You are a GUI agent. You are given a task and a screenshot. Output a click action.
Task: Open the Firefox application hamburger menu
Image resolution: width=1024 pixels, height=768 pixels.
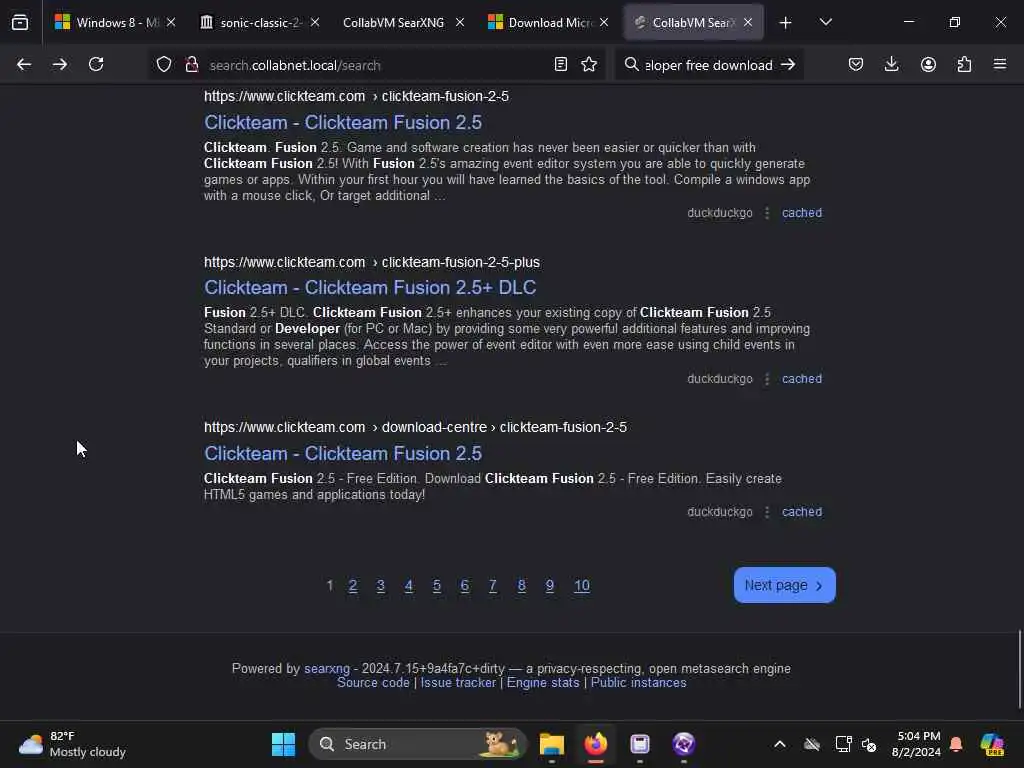tap(1000, 65)
